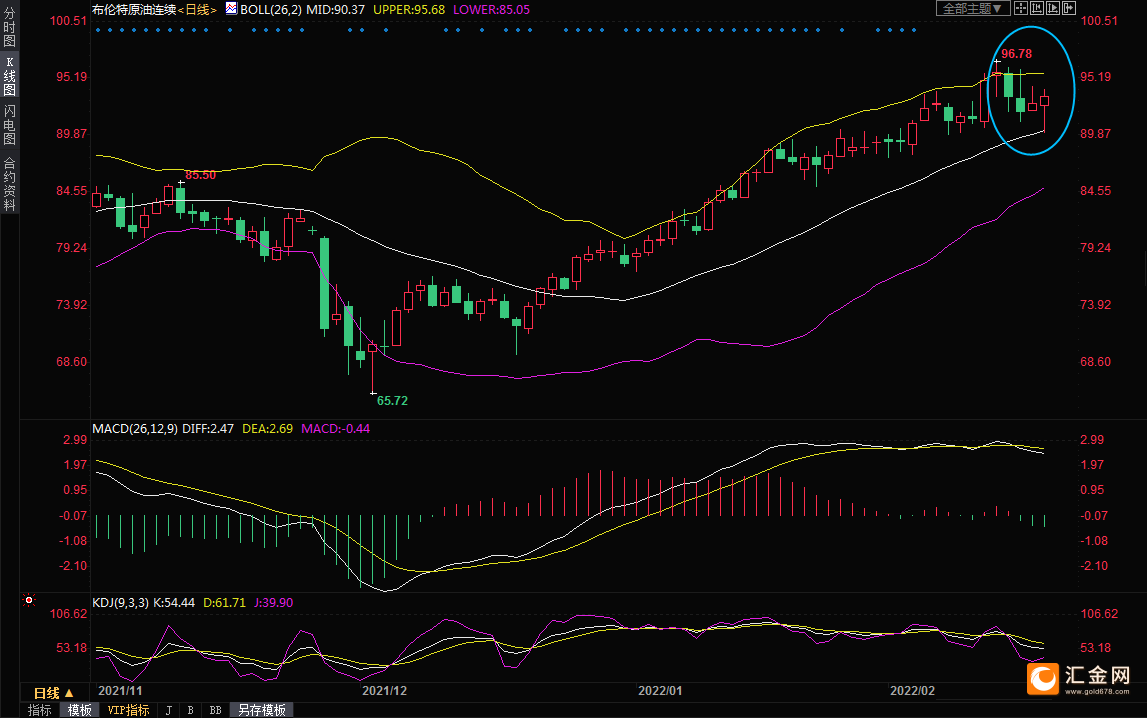Click the chart playback icon
This screenshot has height=718, width=1147.
(x=1053, y=8)
